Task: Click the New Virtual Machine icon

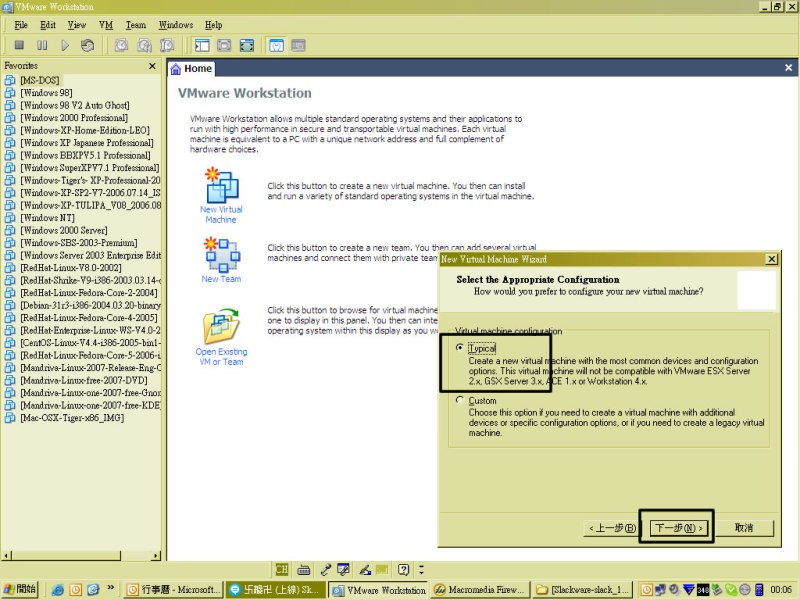Action: pyautogui.click(x=221, y=186)
